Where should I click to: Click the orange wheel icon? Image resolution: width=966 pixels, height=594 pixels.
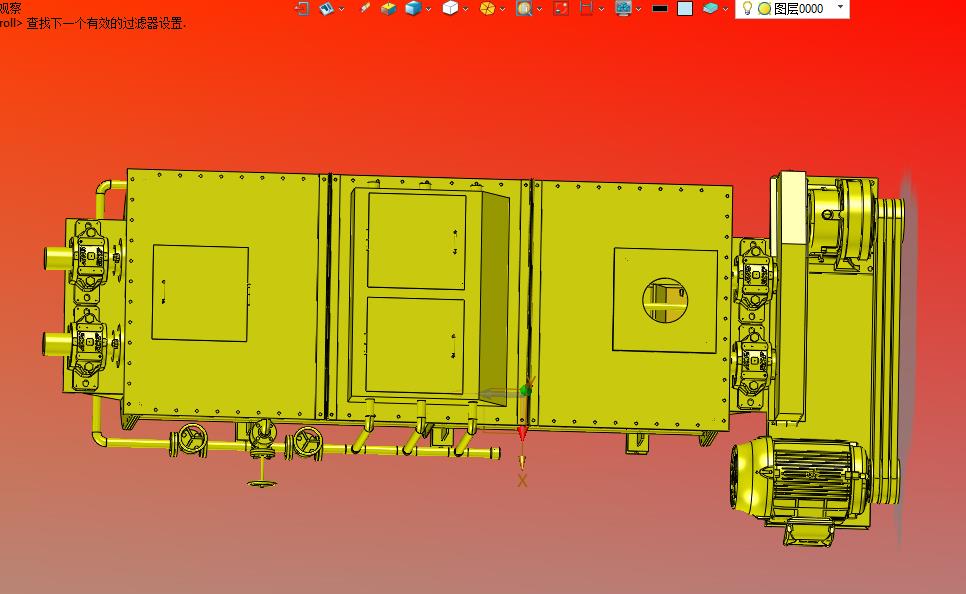pos(487,8)
